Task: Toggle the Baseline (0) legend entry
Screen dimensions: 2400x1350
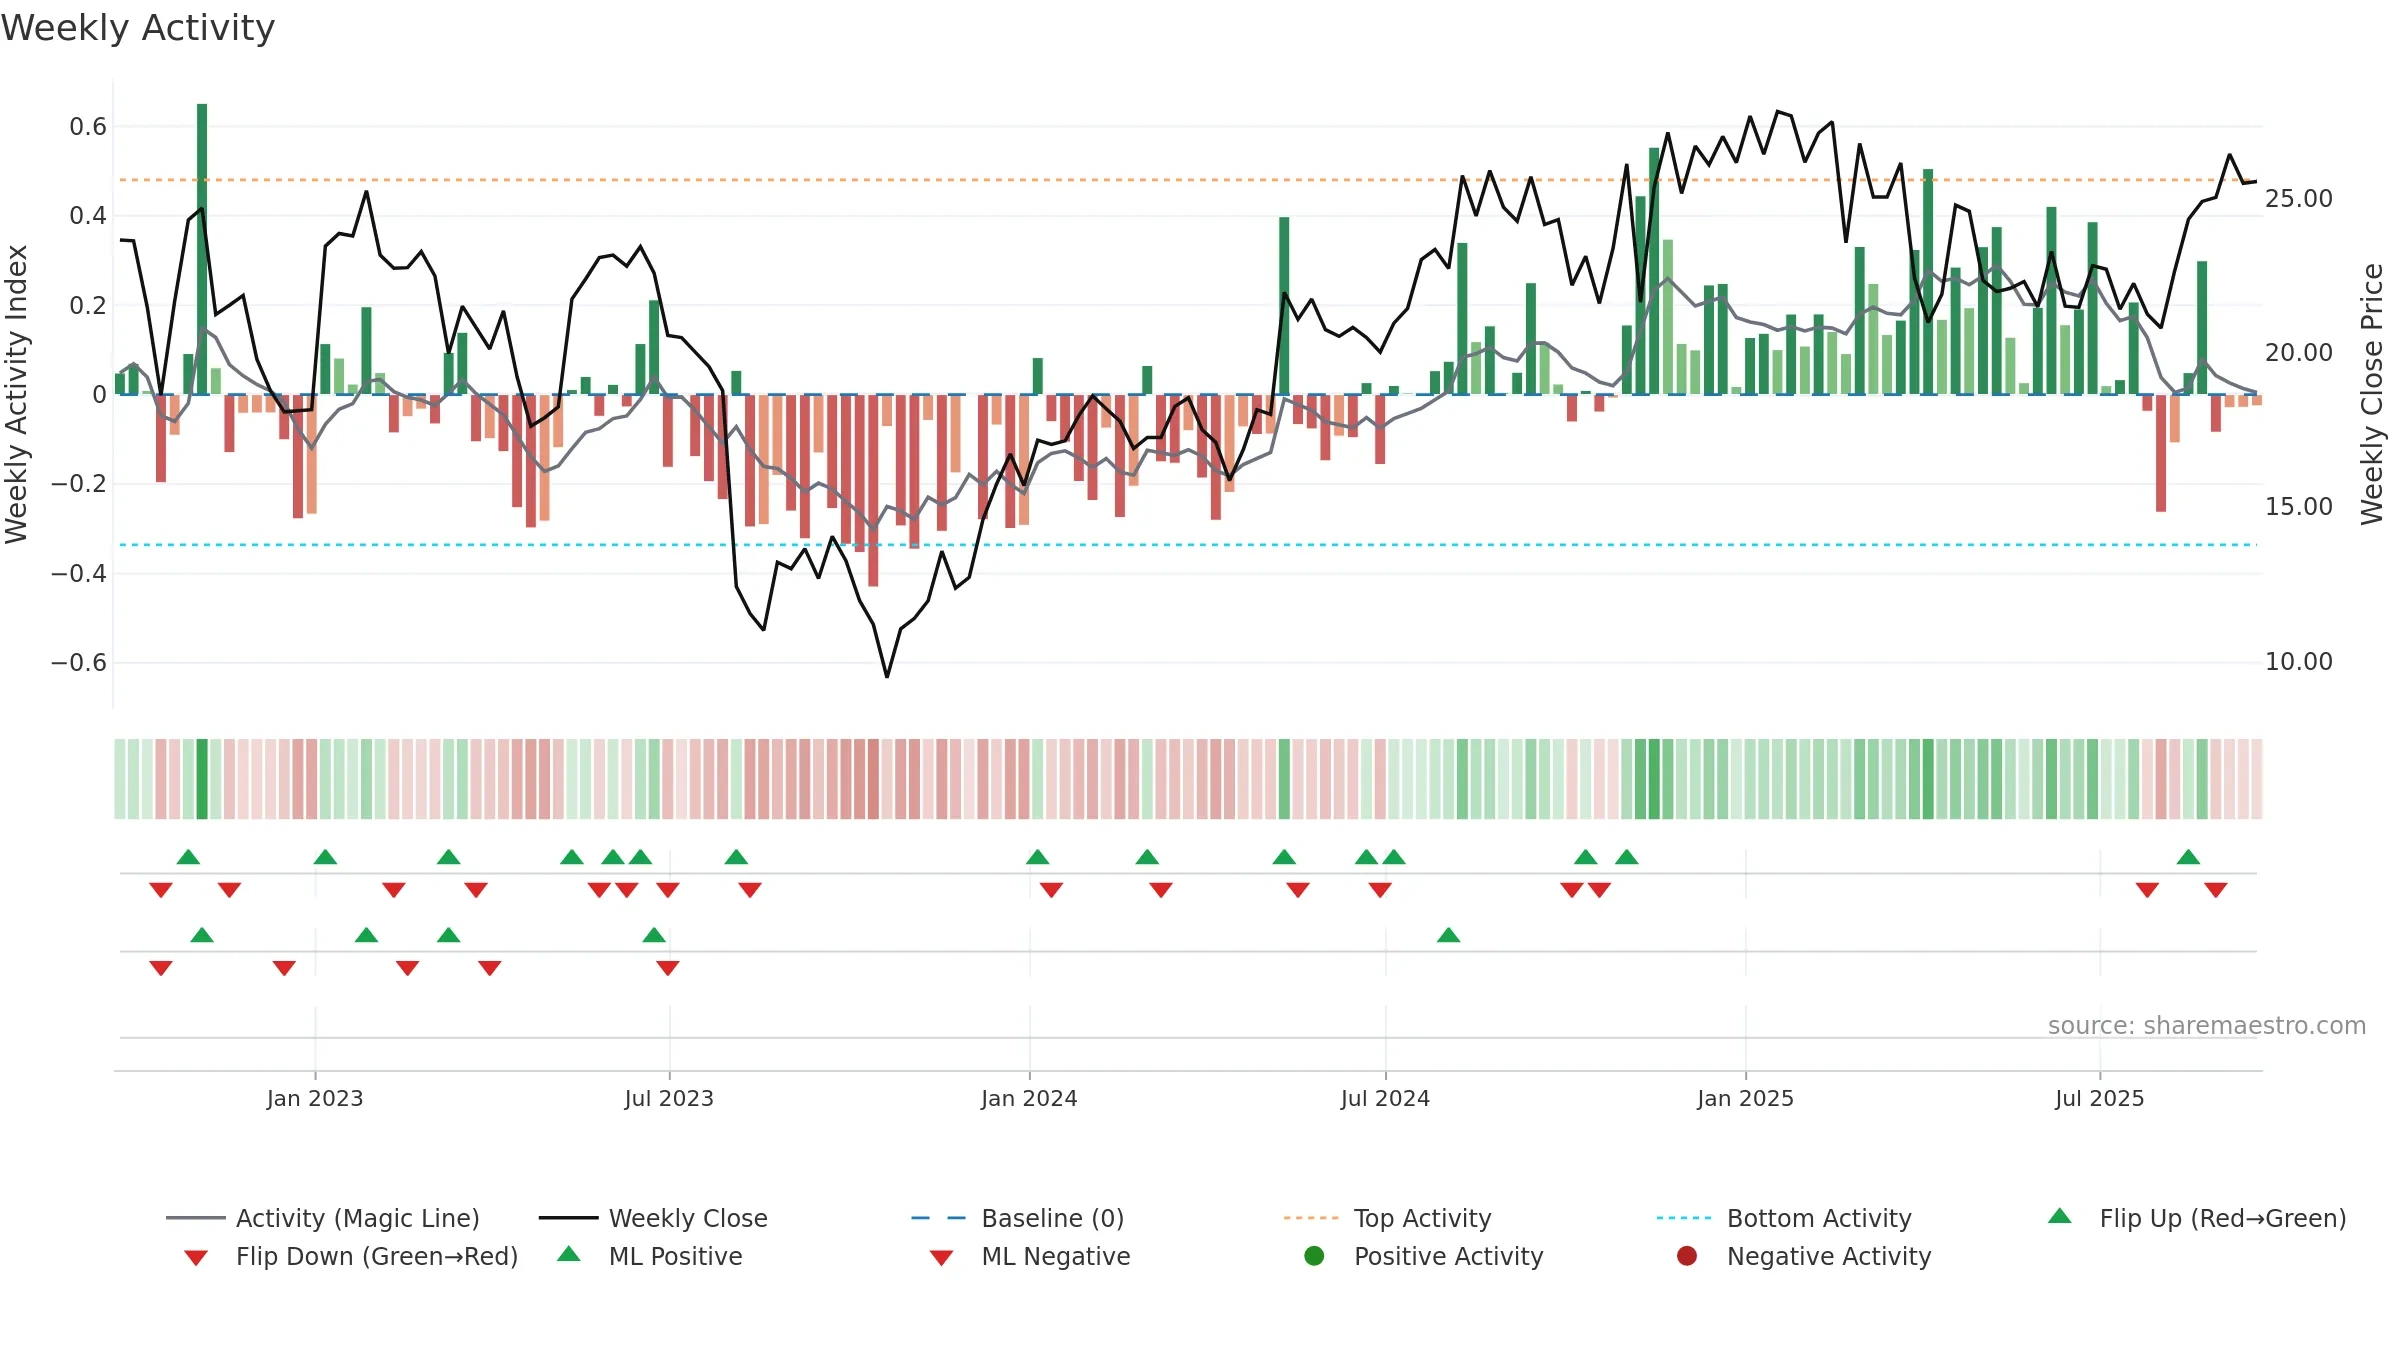Action: tap(1018, 1218)
